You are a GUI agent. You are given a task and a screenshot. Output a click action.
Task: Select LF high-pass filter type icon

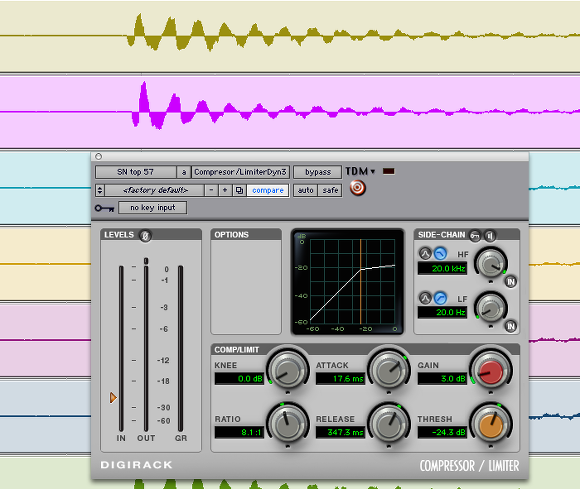tap(440, 298)
